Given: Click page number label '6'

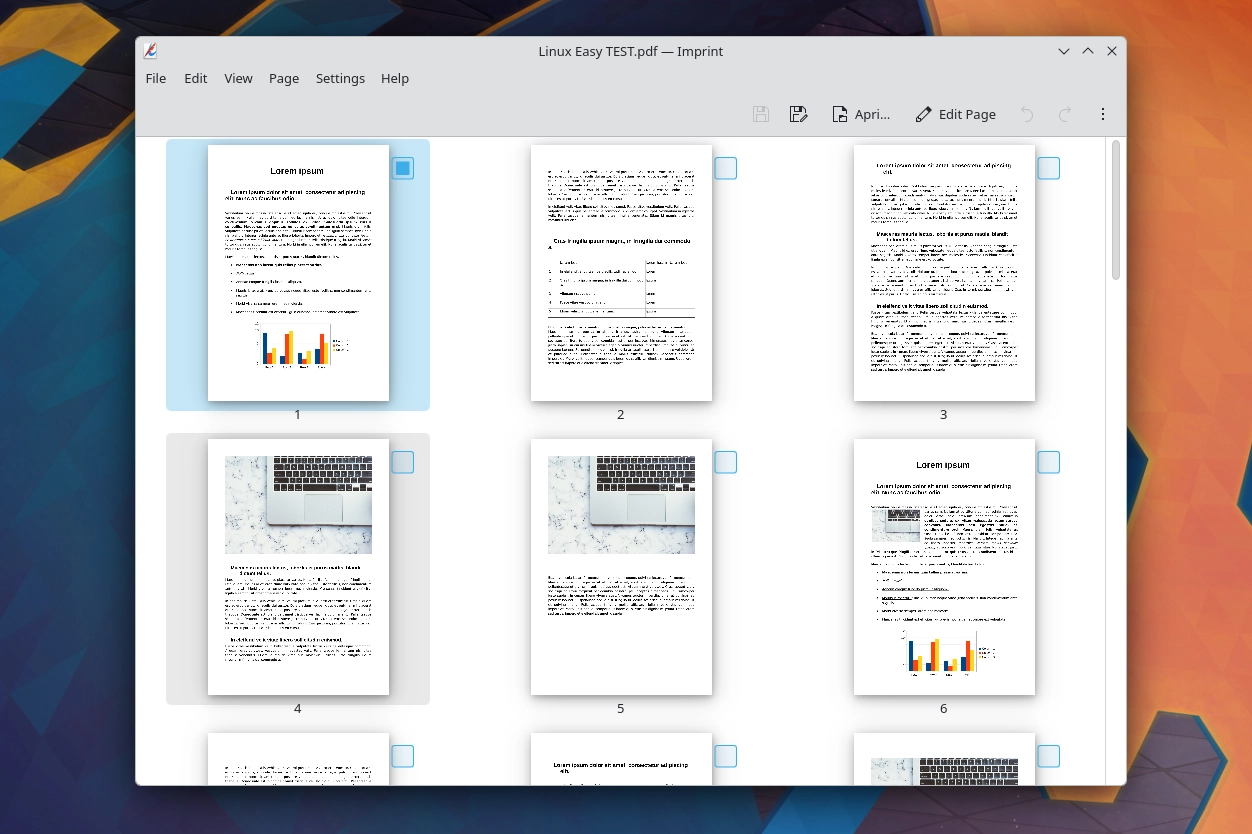Looking at the screenshot, I should [944, 708].
